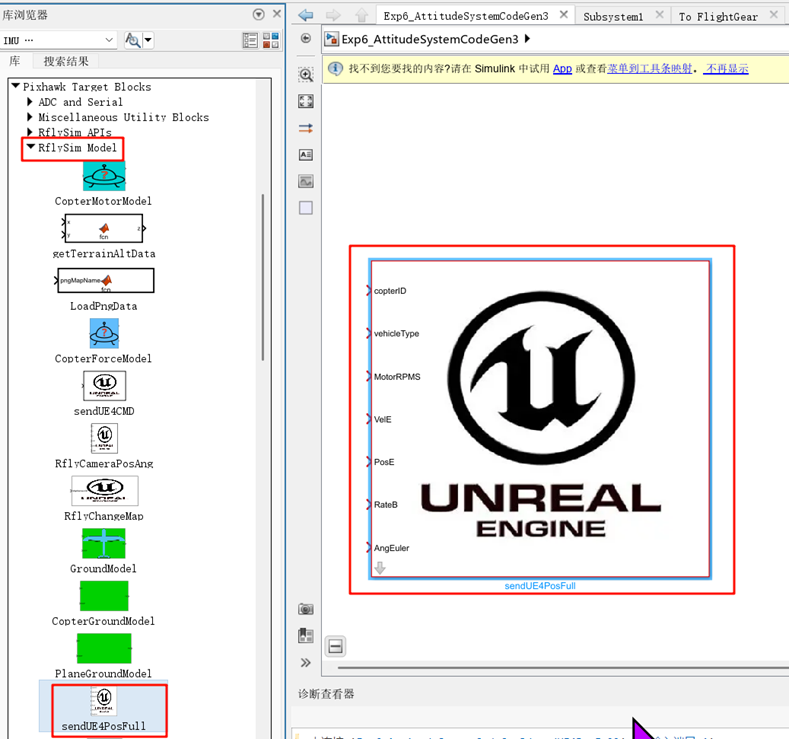Screen dimensions: 789x739
Task: Open the IMU search term dropdown
Action: coord(109,40)
